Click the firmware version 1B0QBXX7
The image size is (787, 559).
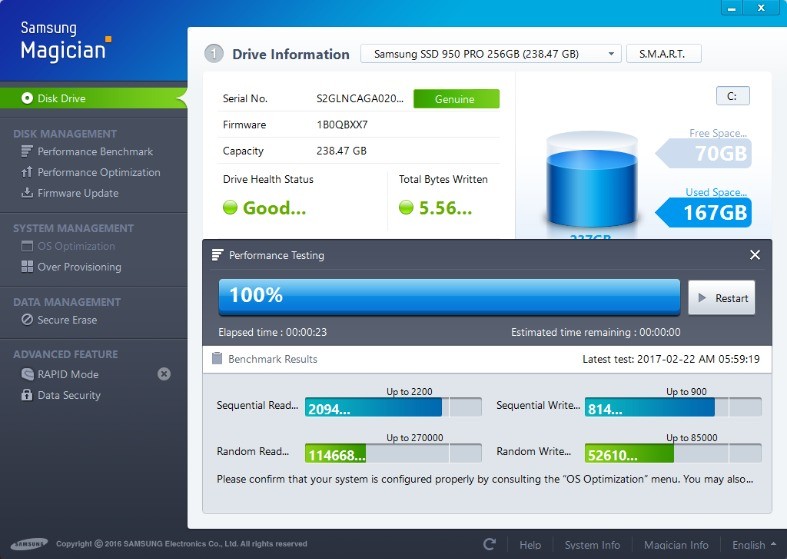(342, 124)
